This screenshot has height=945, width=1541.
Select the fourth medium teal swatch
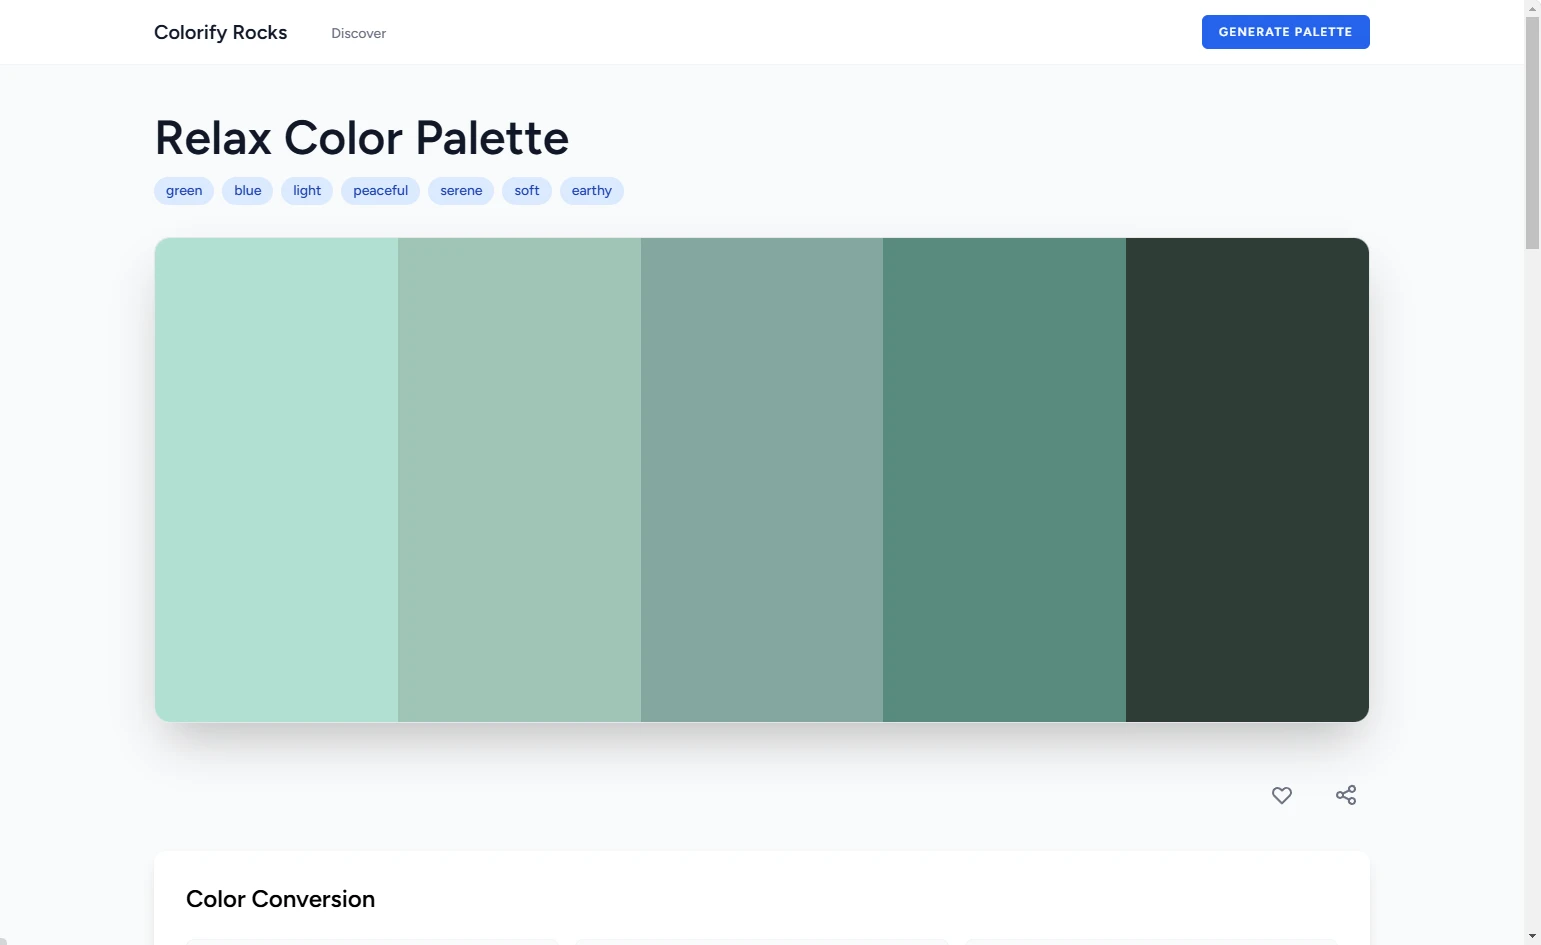pos(1004,480)
